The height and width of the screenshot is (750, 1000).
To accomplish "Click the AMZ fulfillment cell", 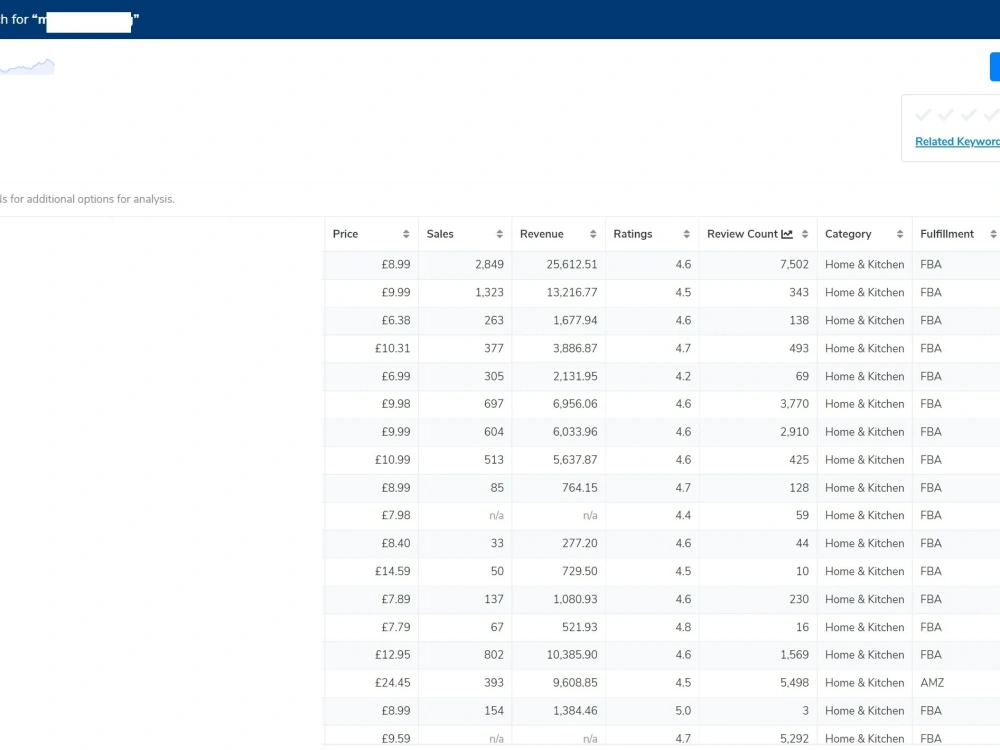I will pyautogui.click(x=932, y=683).
